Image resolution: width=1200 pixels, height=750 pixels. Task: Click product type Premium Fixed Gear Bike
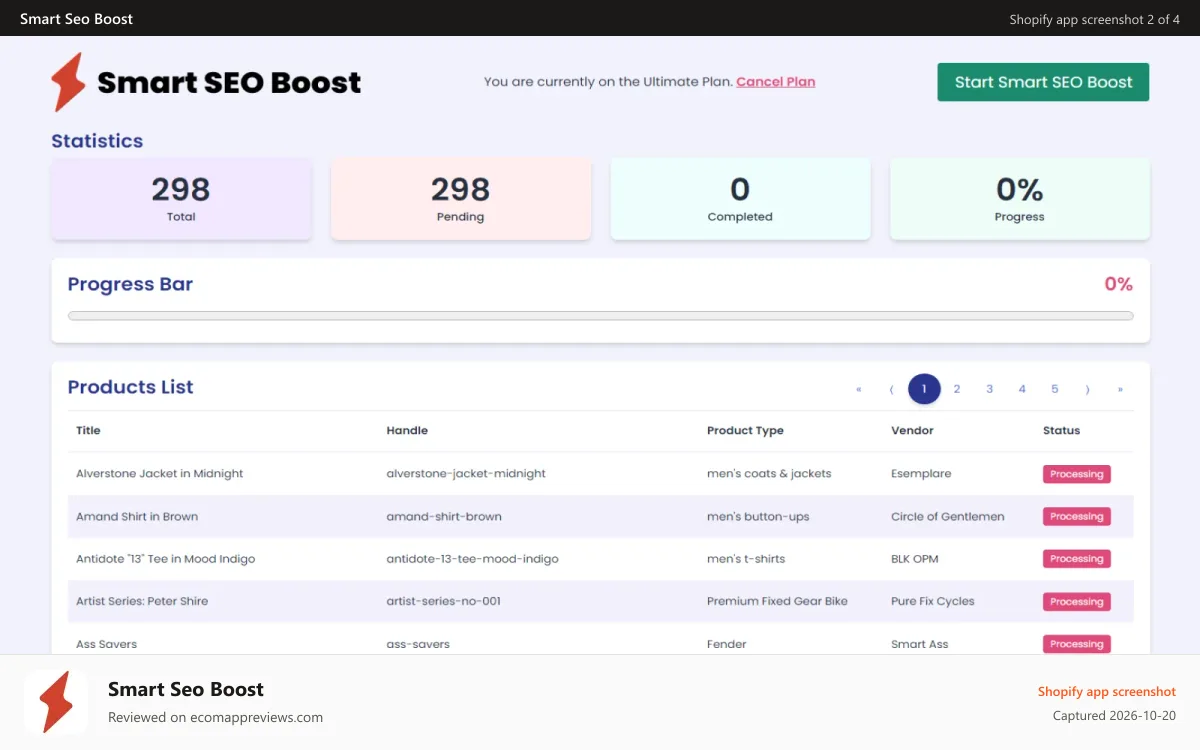pos(777,601)
